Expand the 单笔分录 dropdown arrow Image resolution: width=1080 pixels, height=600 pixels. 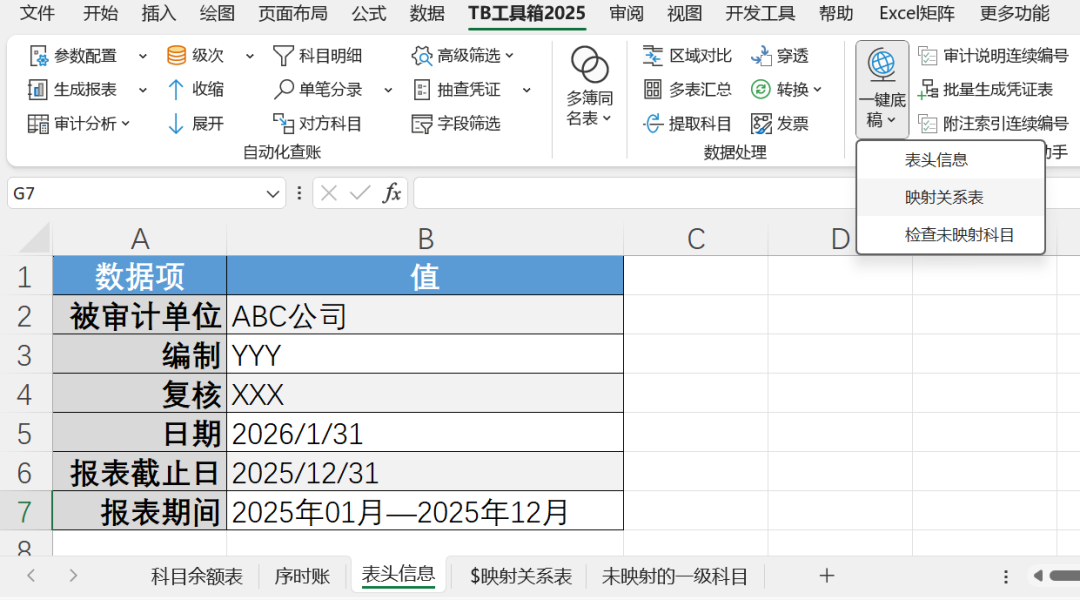[390, 89]
